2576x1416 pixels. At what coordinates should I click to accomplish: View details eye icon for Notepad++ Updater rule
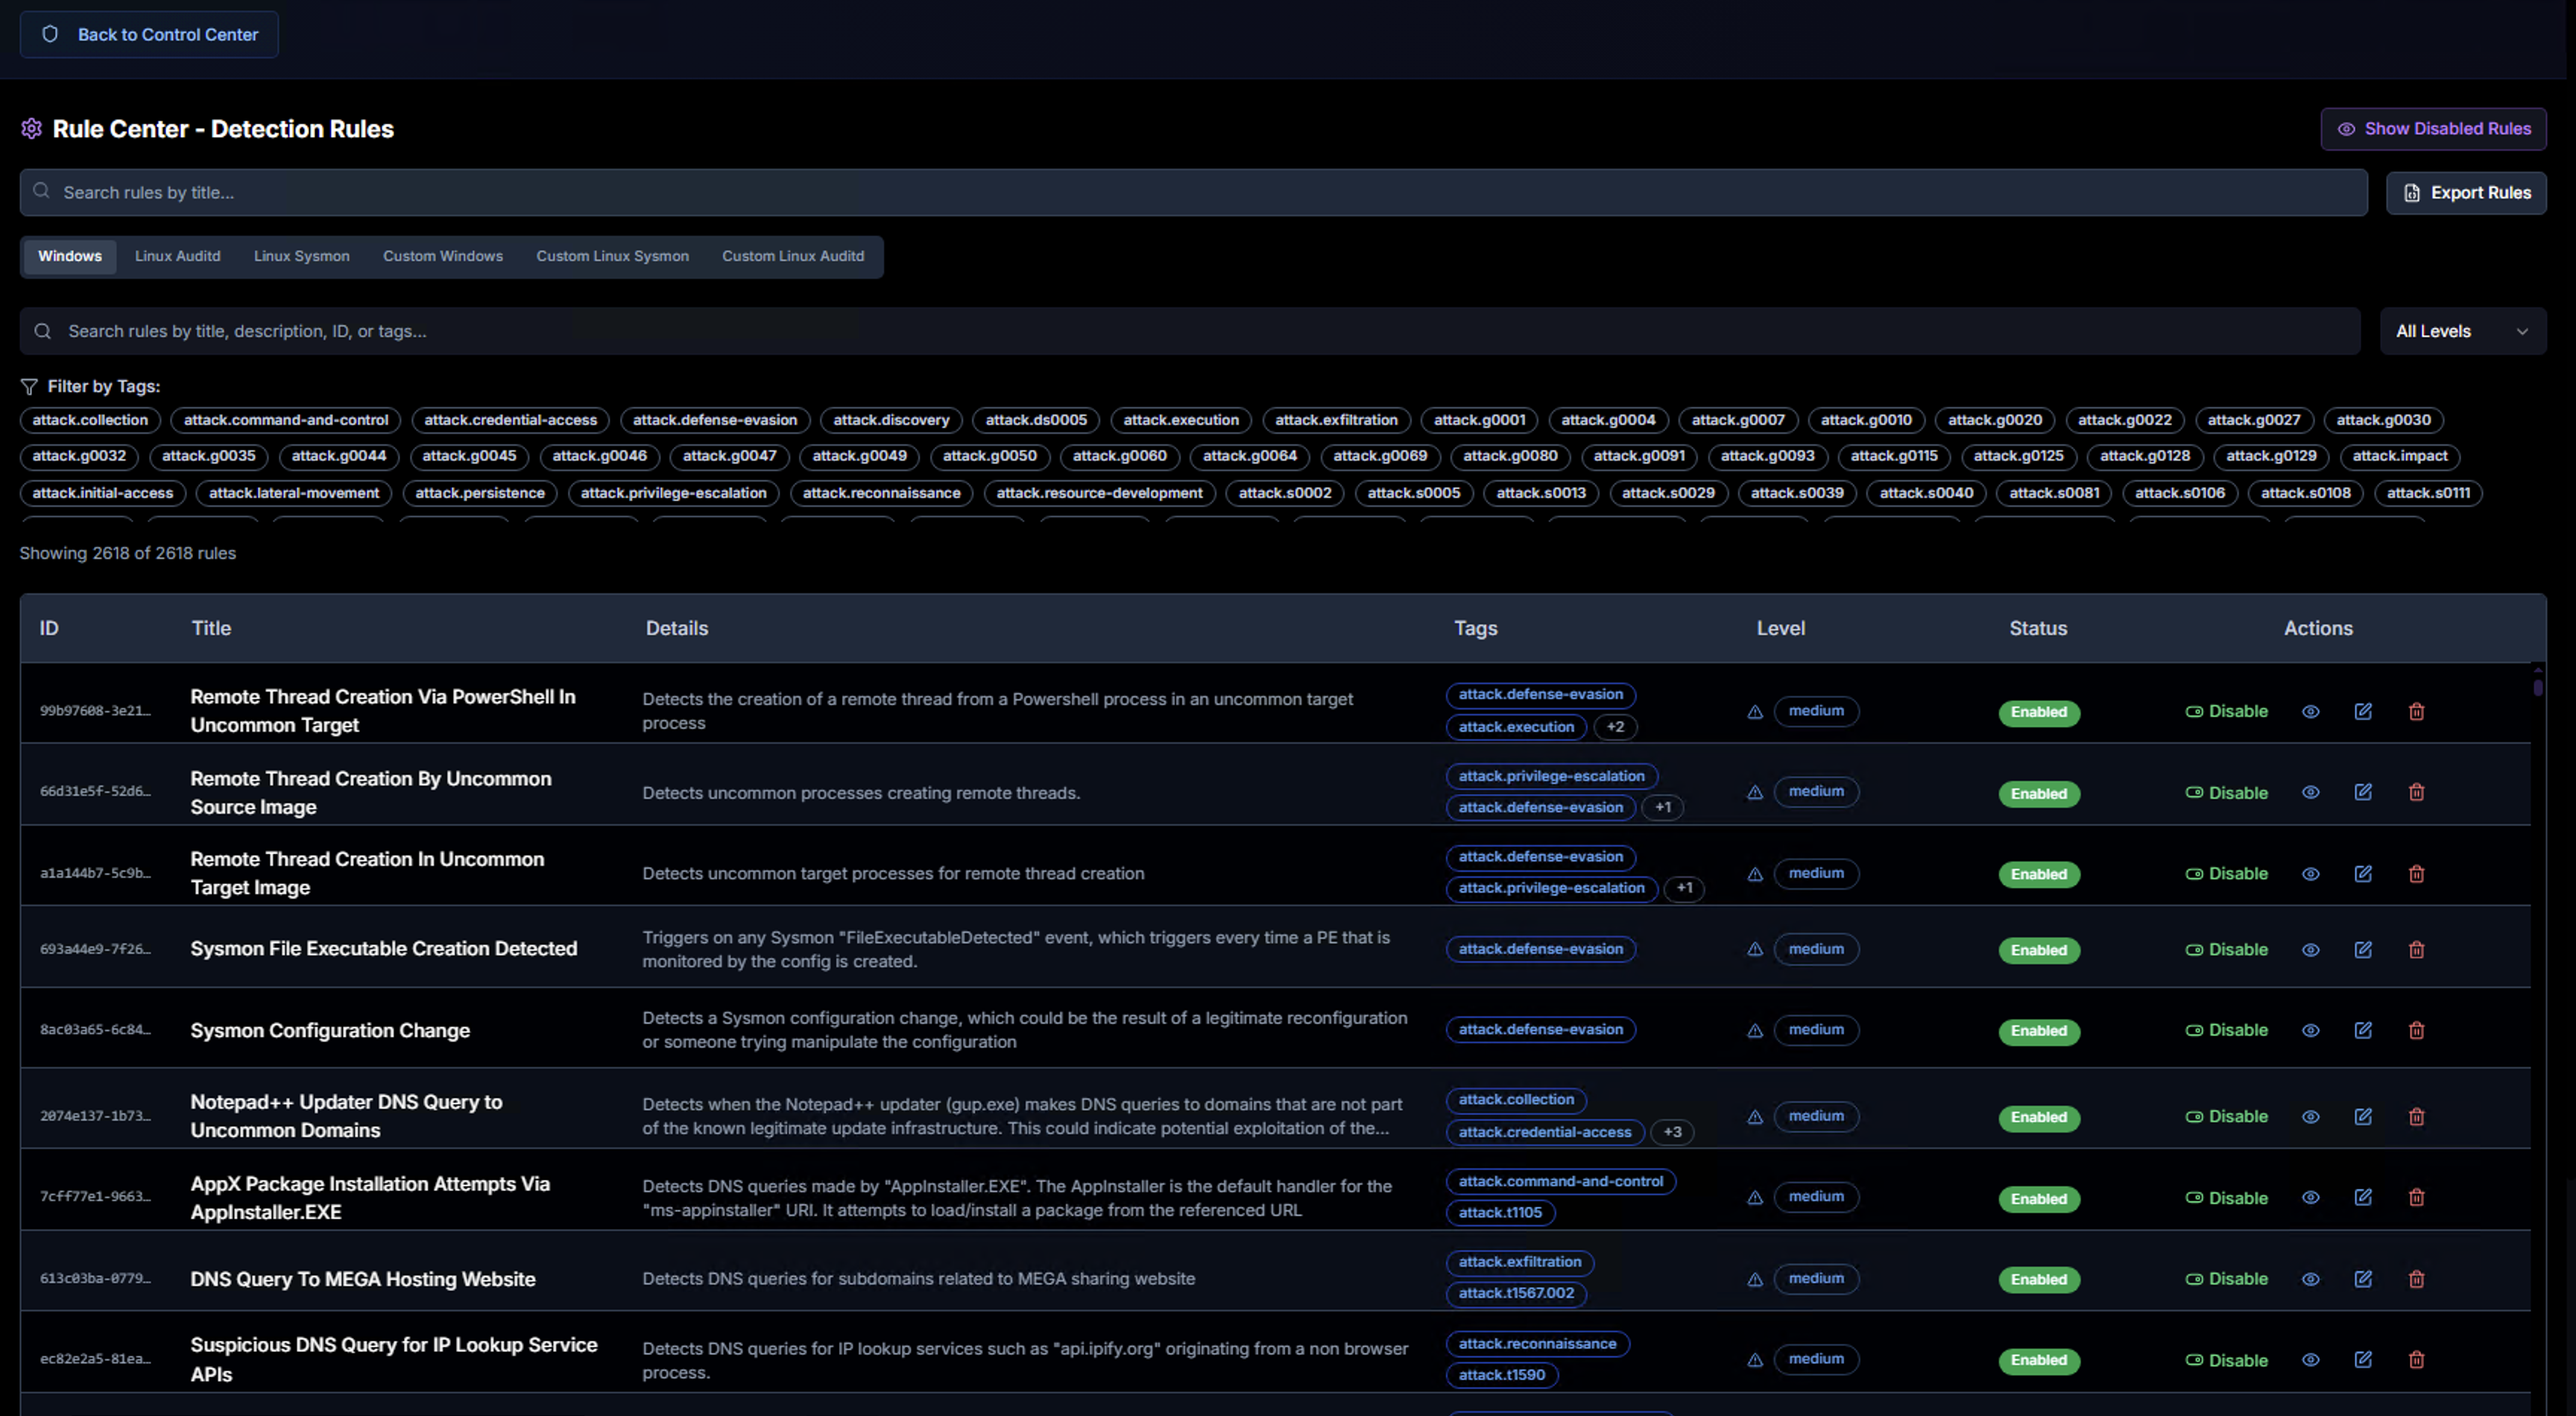(x=2310, y=1117)
